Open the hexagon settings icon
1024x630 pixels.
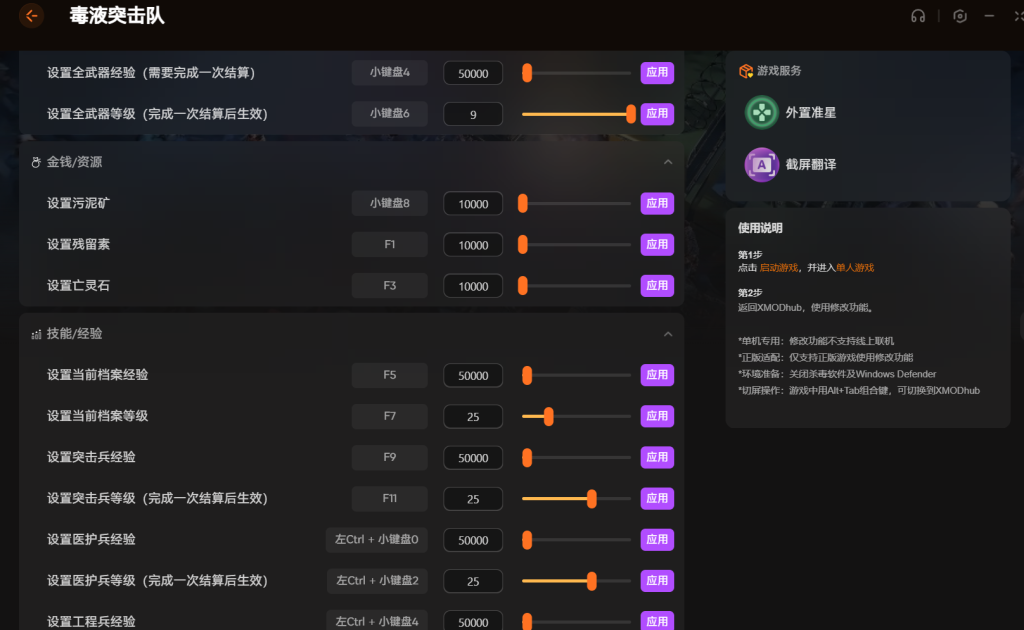tap(960, 16)
